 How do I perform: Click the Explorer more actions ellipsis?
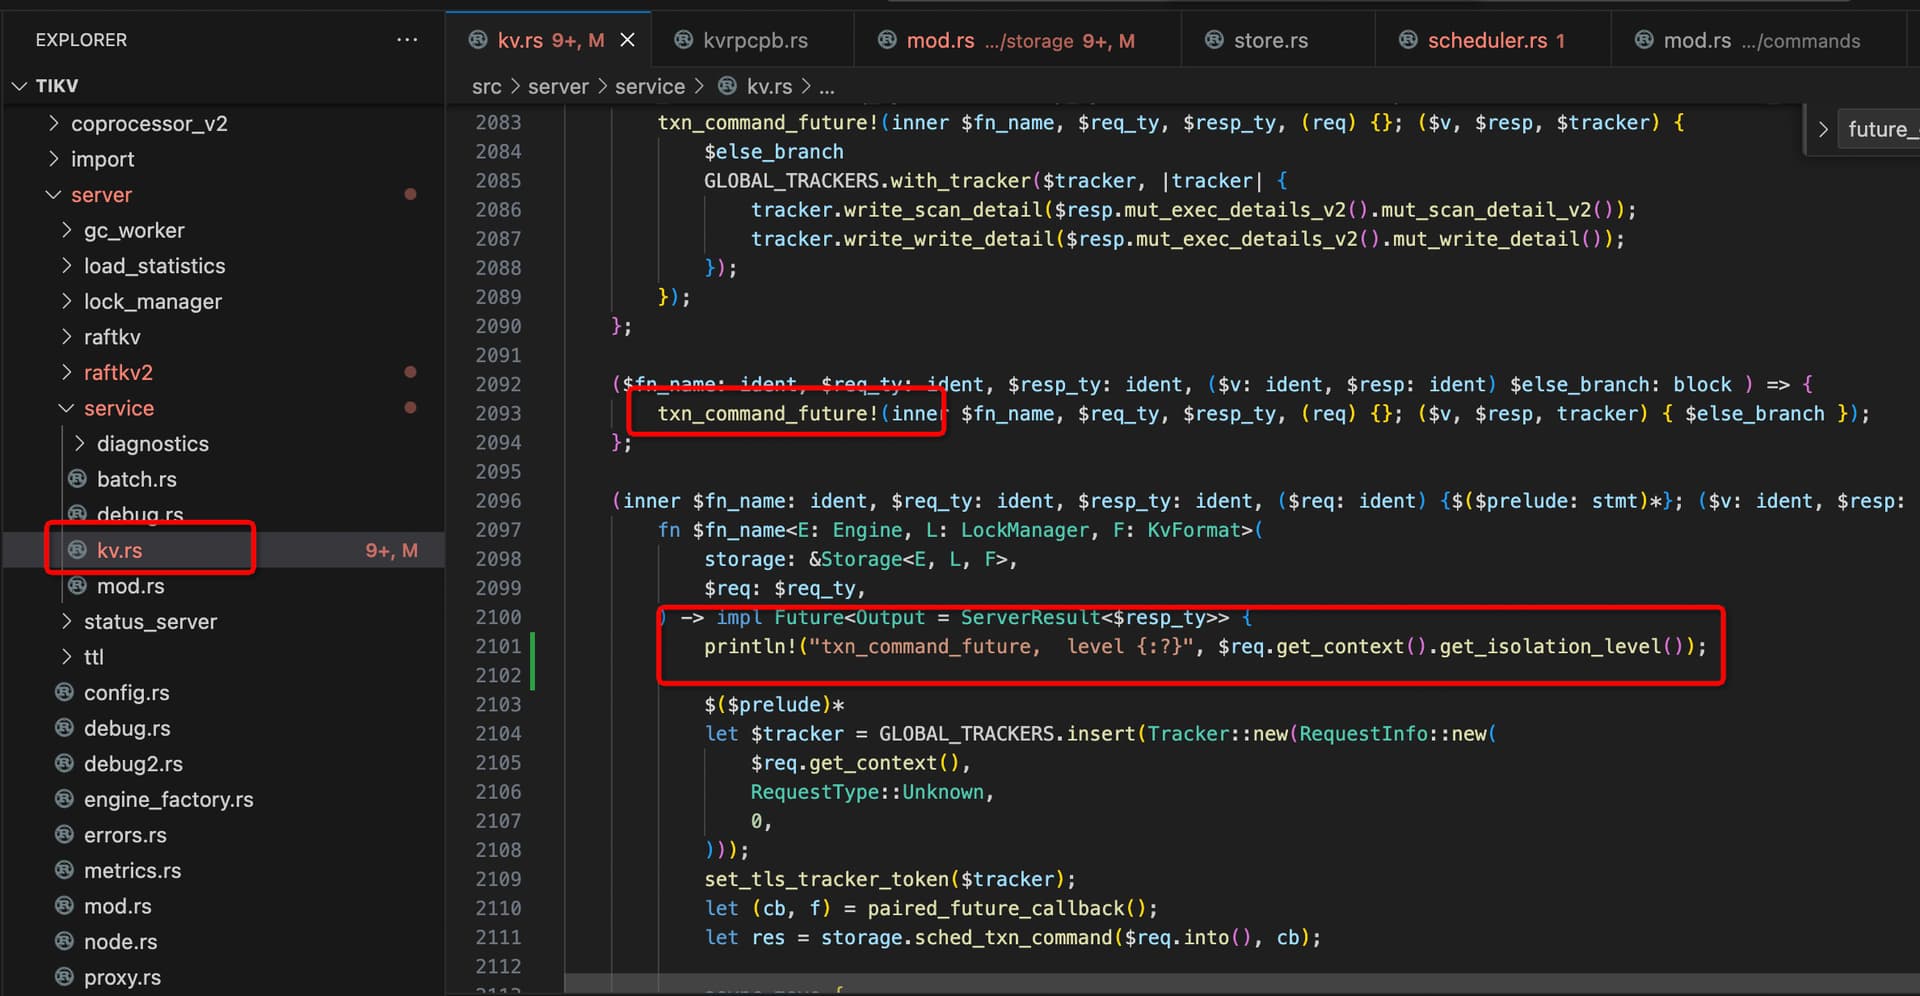tap(406, 40)
